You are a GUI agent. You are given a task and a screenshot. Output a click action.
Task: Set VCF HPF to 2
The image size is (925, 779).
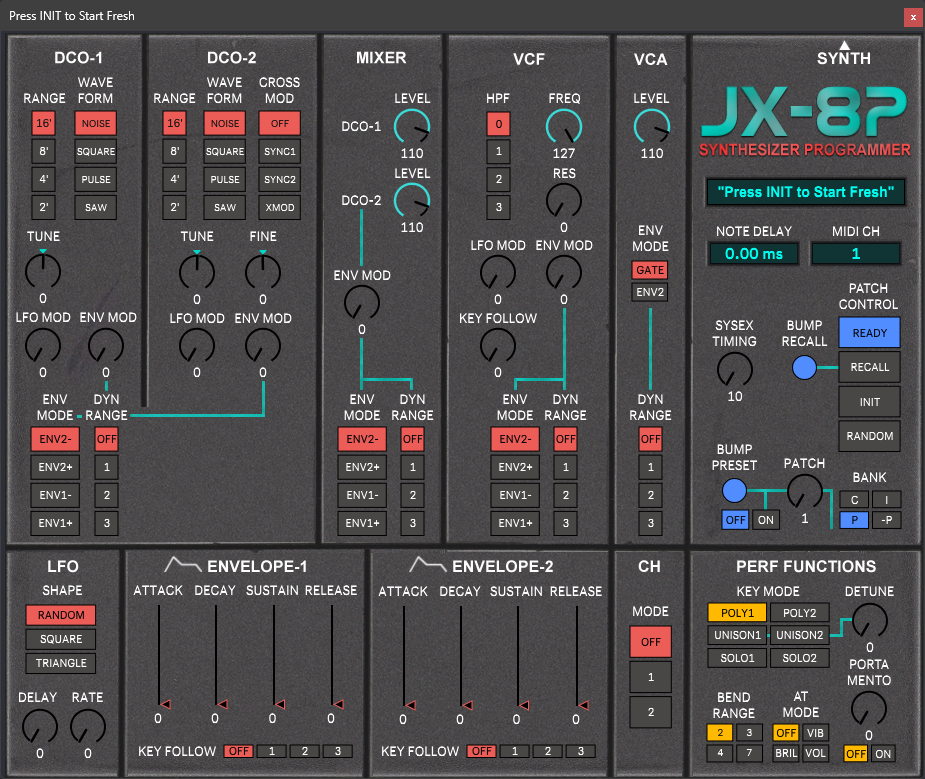pos(498,179)
